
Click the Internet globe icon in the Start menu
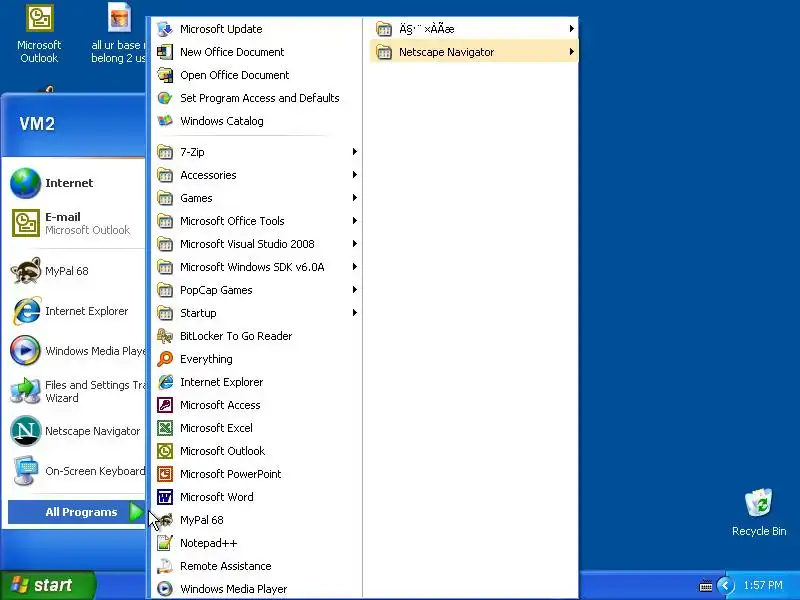(26, 183)
